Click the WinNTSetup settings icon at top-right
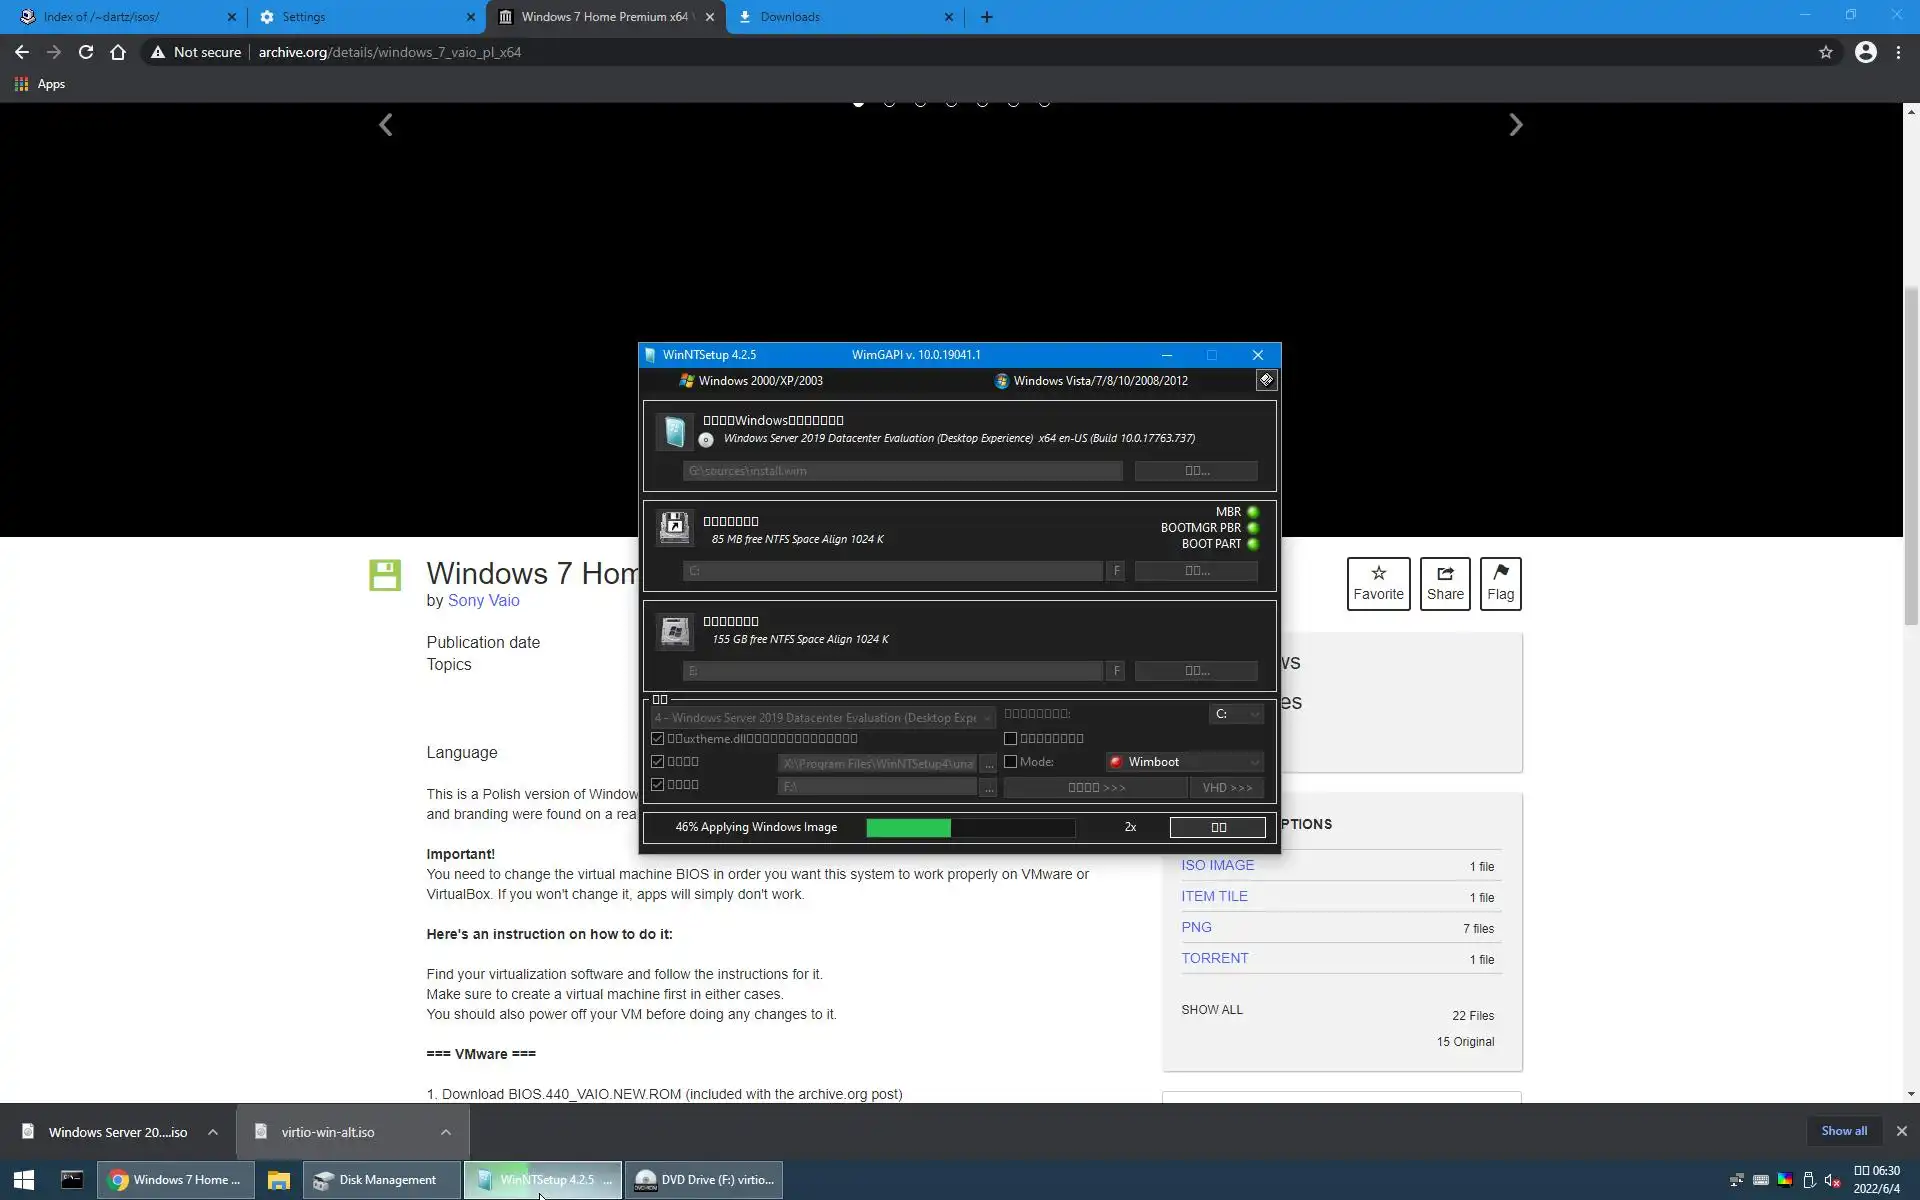 (1265, 380)
